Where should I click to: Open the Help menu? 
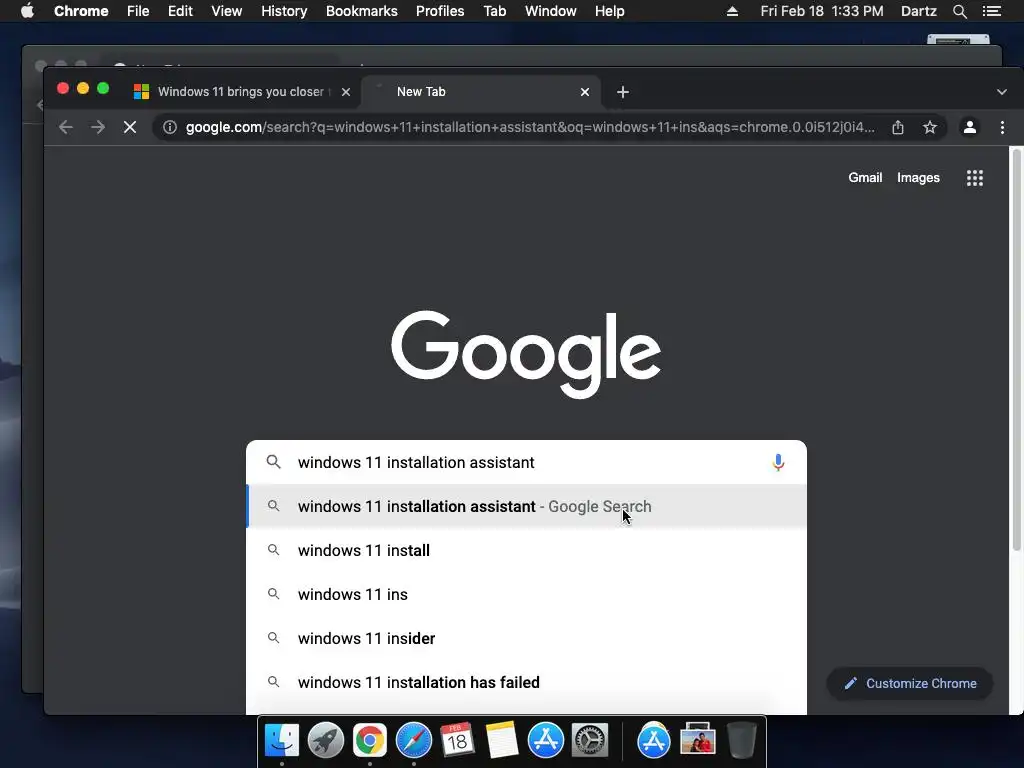pyautogui.click(x=609, y=11)
